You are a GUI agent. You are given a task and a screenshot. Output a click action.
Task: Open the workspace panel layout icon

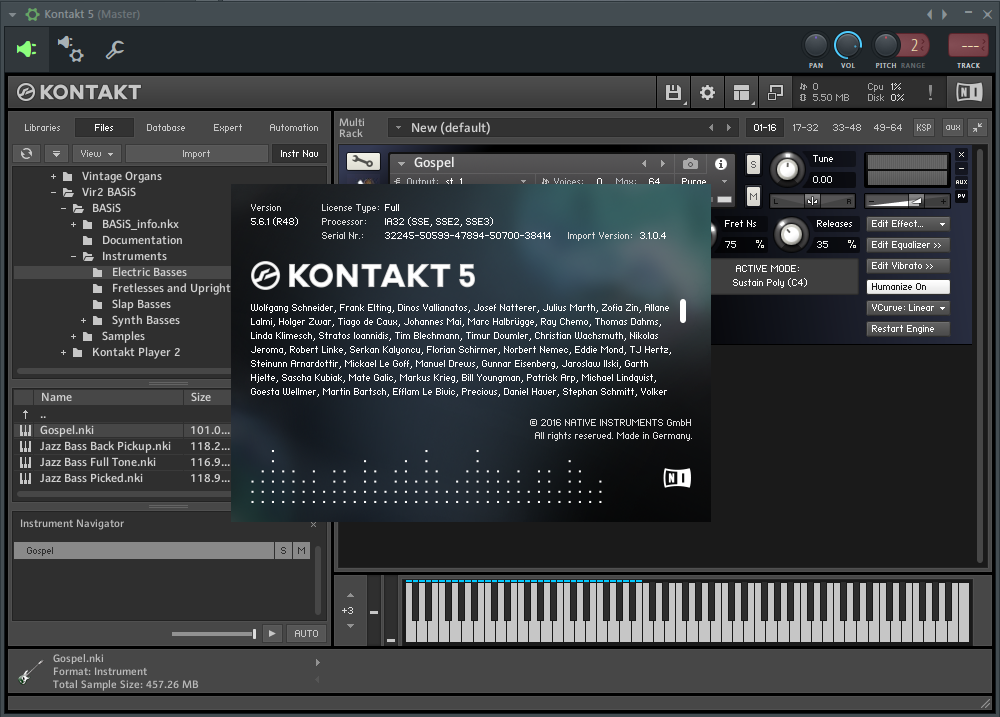coord(741,92)
